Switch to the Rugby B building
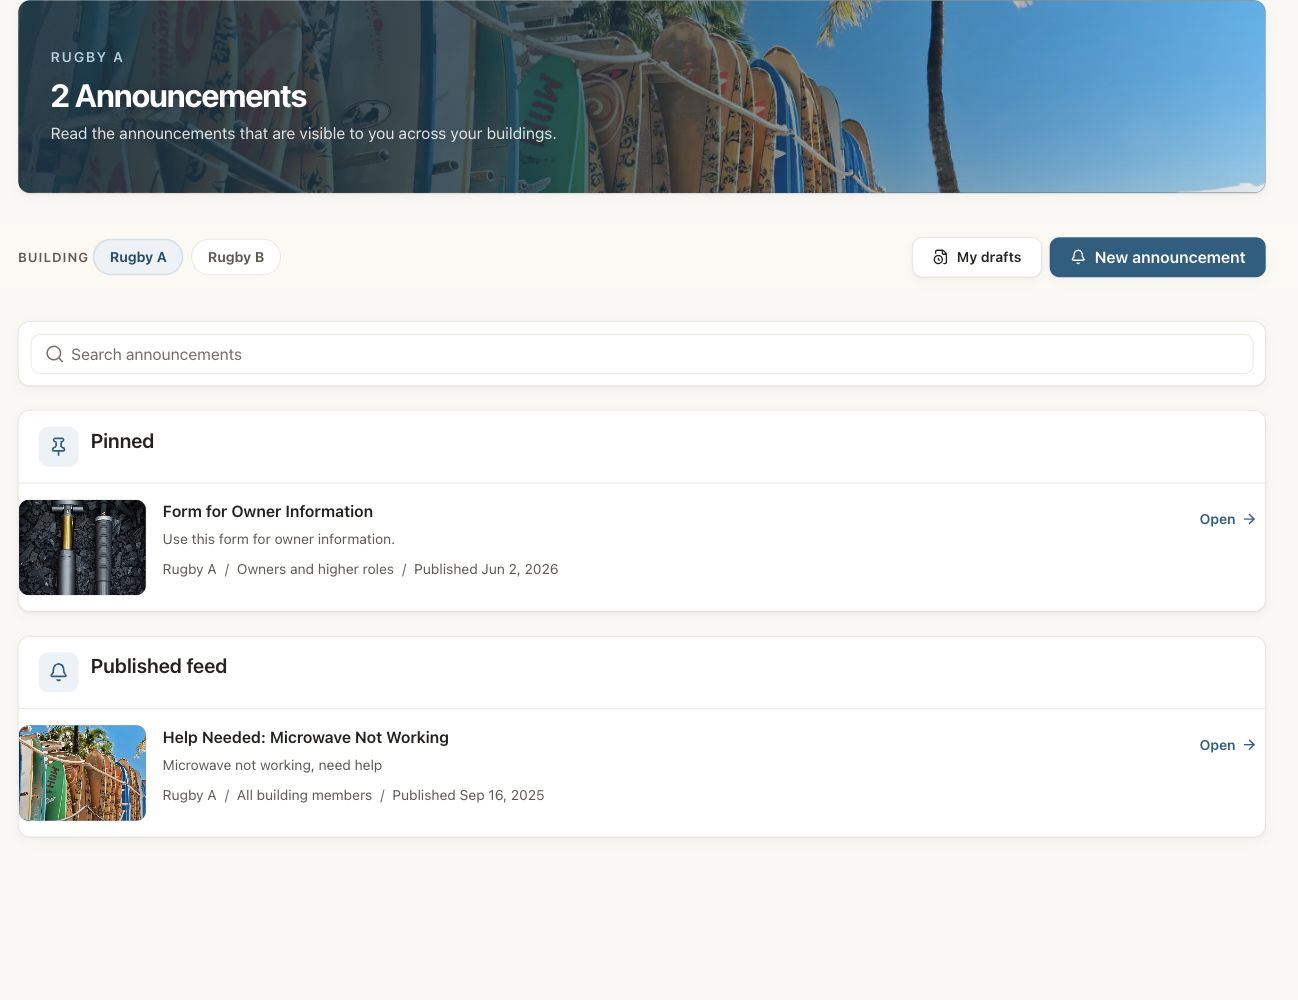 (x=236, y=257)
